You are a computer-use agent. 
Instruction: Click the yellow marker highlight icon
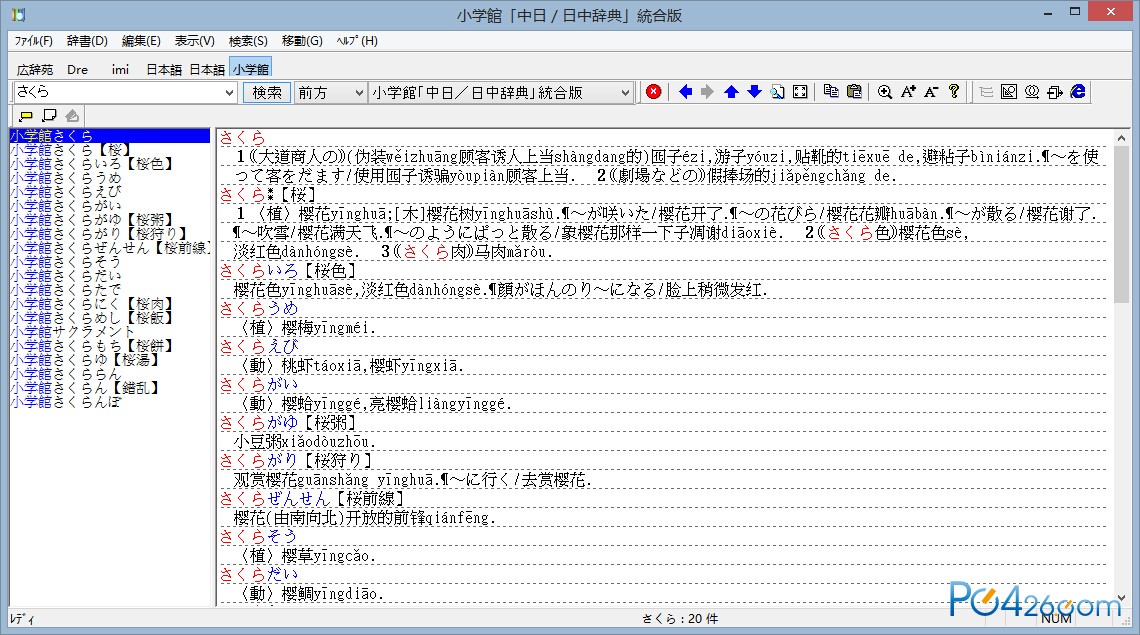pyautogui.click(x=26, y=116)
